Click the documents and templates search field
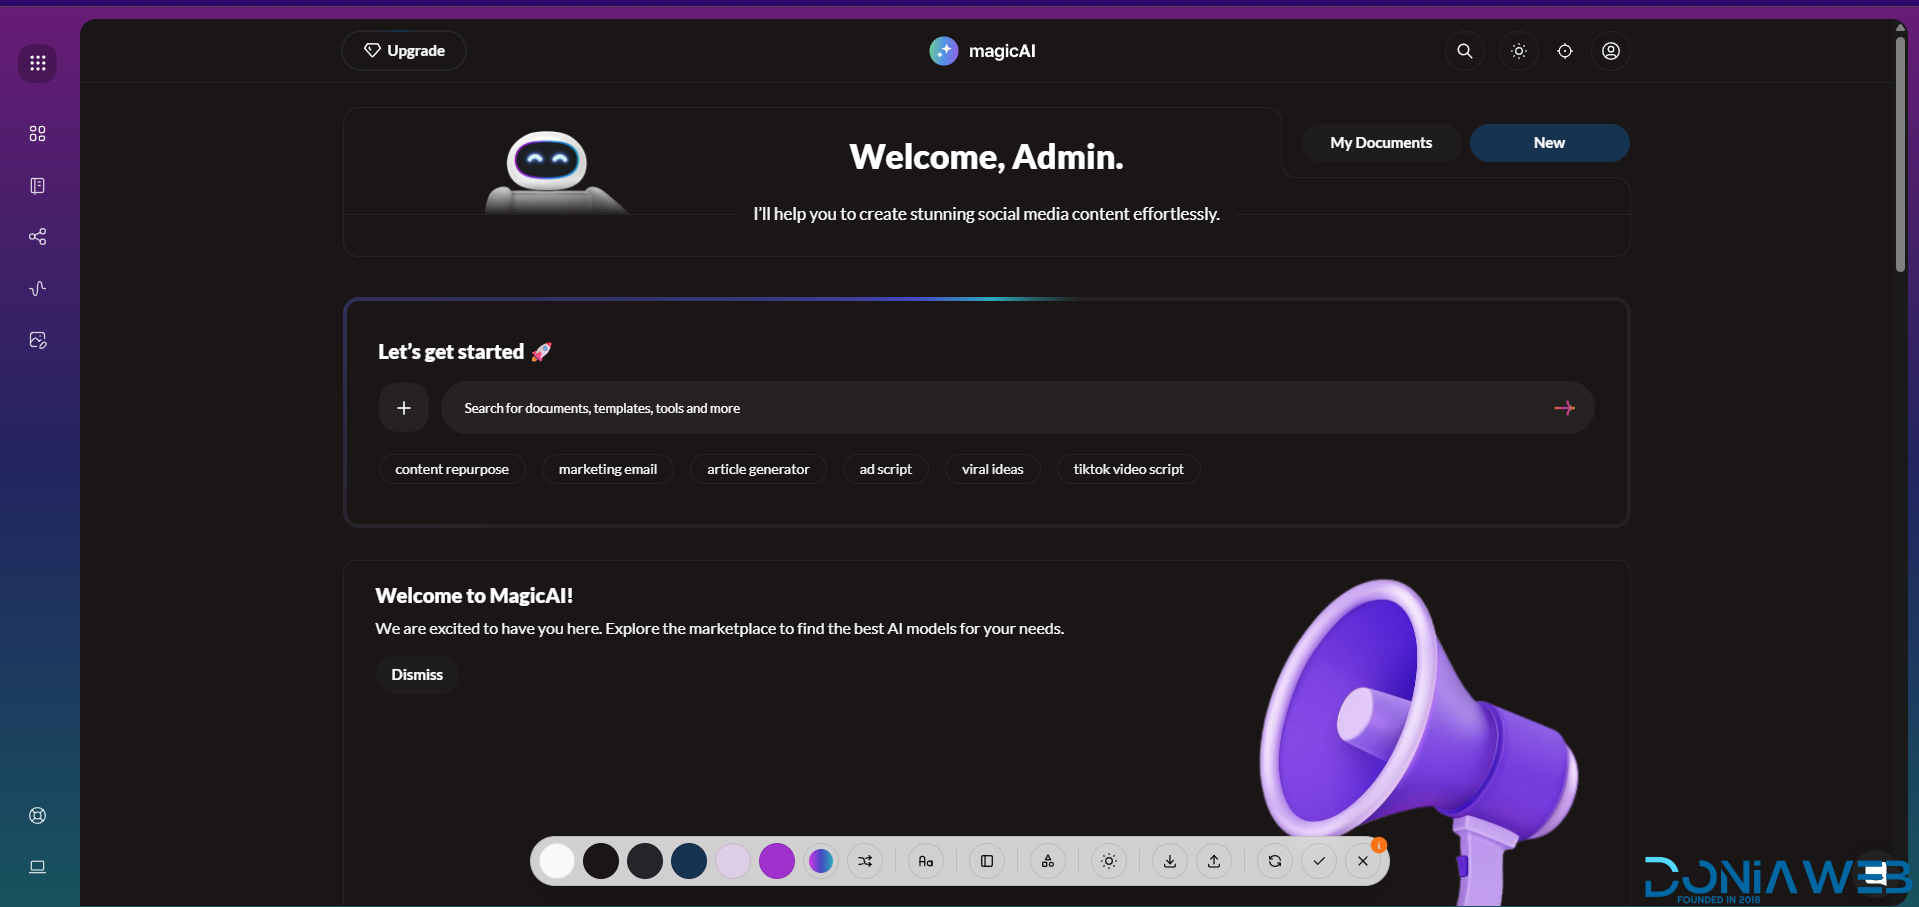The height and width of the screenshot is (907, 1919). click(x=990, y=408)
